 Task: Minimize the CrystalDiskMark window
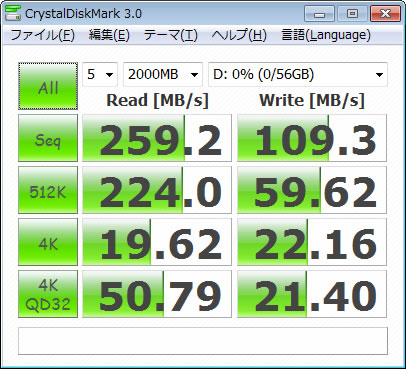(x=319, y=14)
